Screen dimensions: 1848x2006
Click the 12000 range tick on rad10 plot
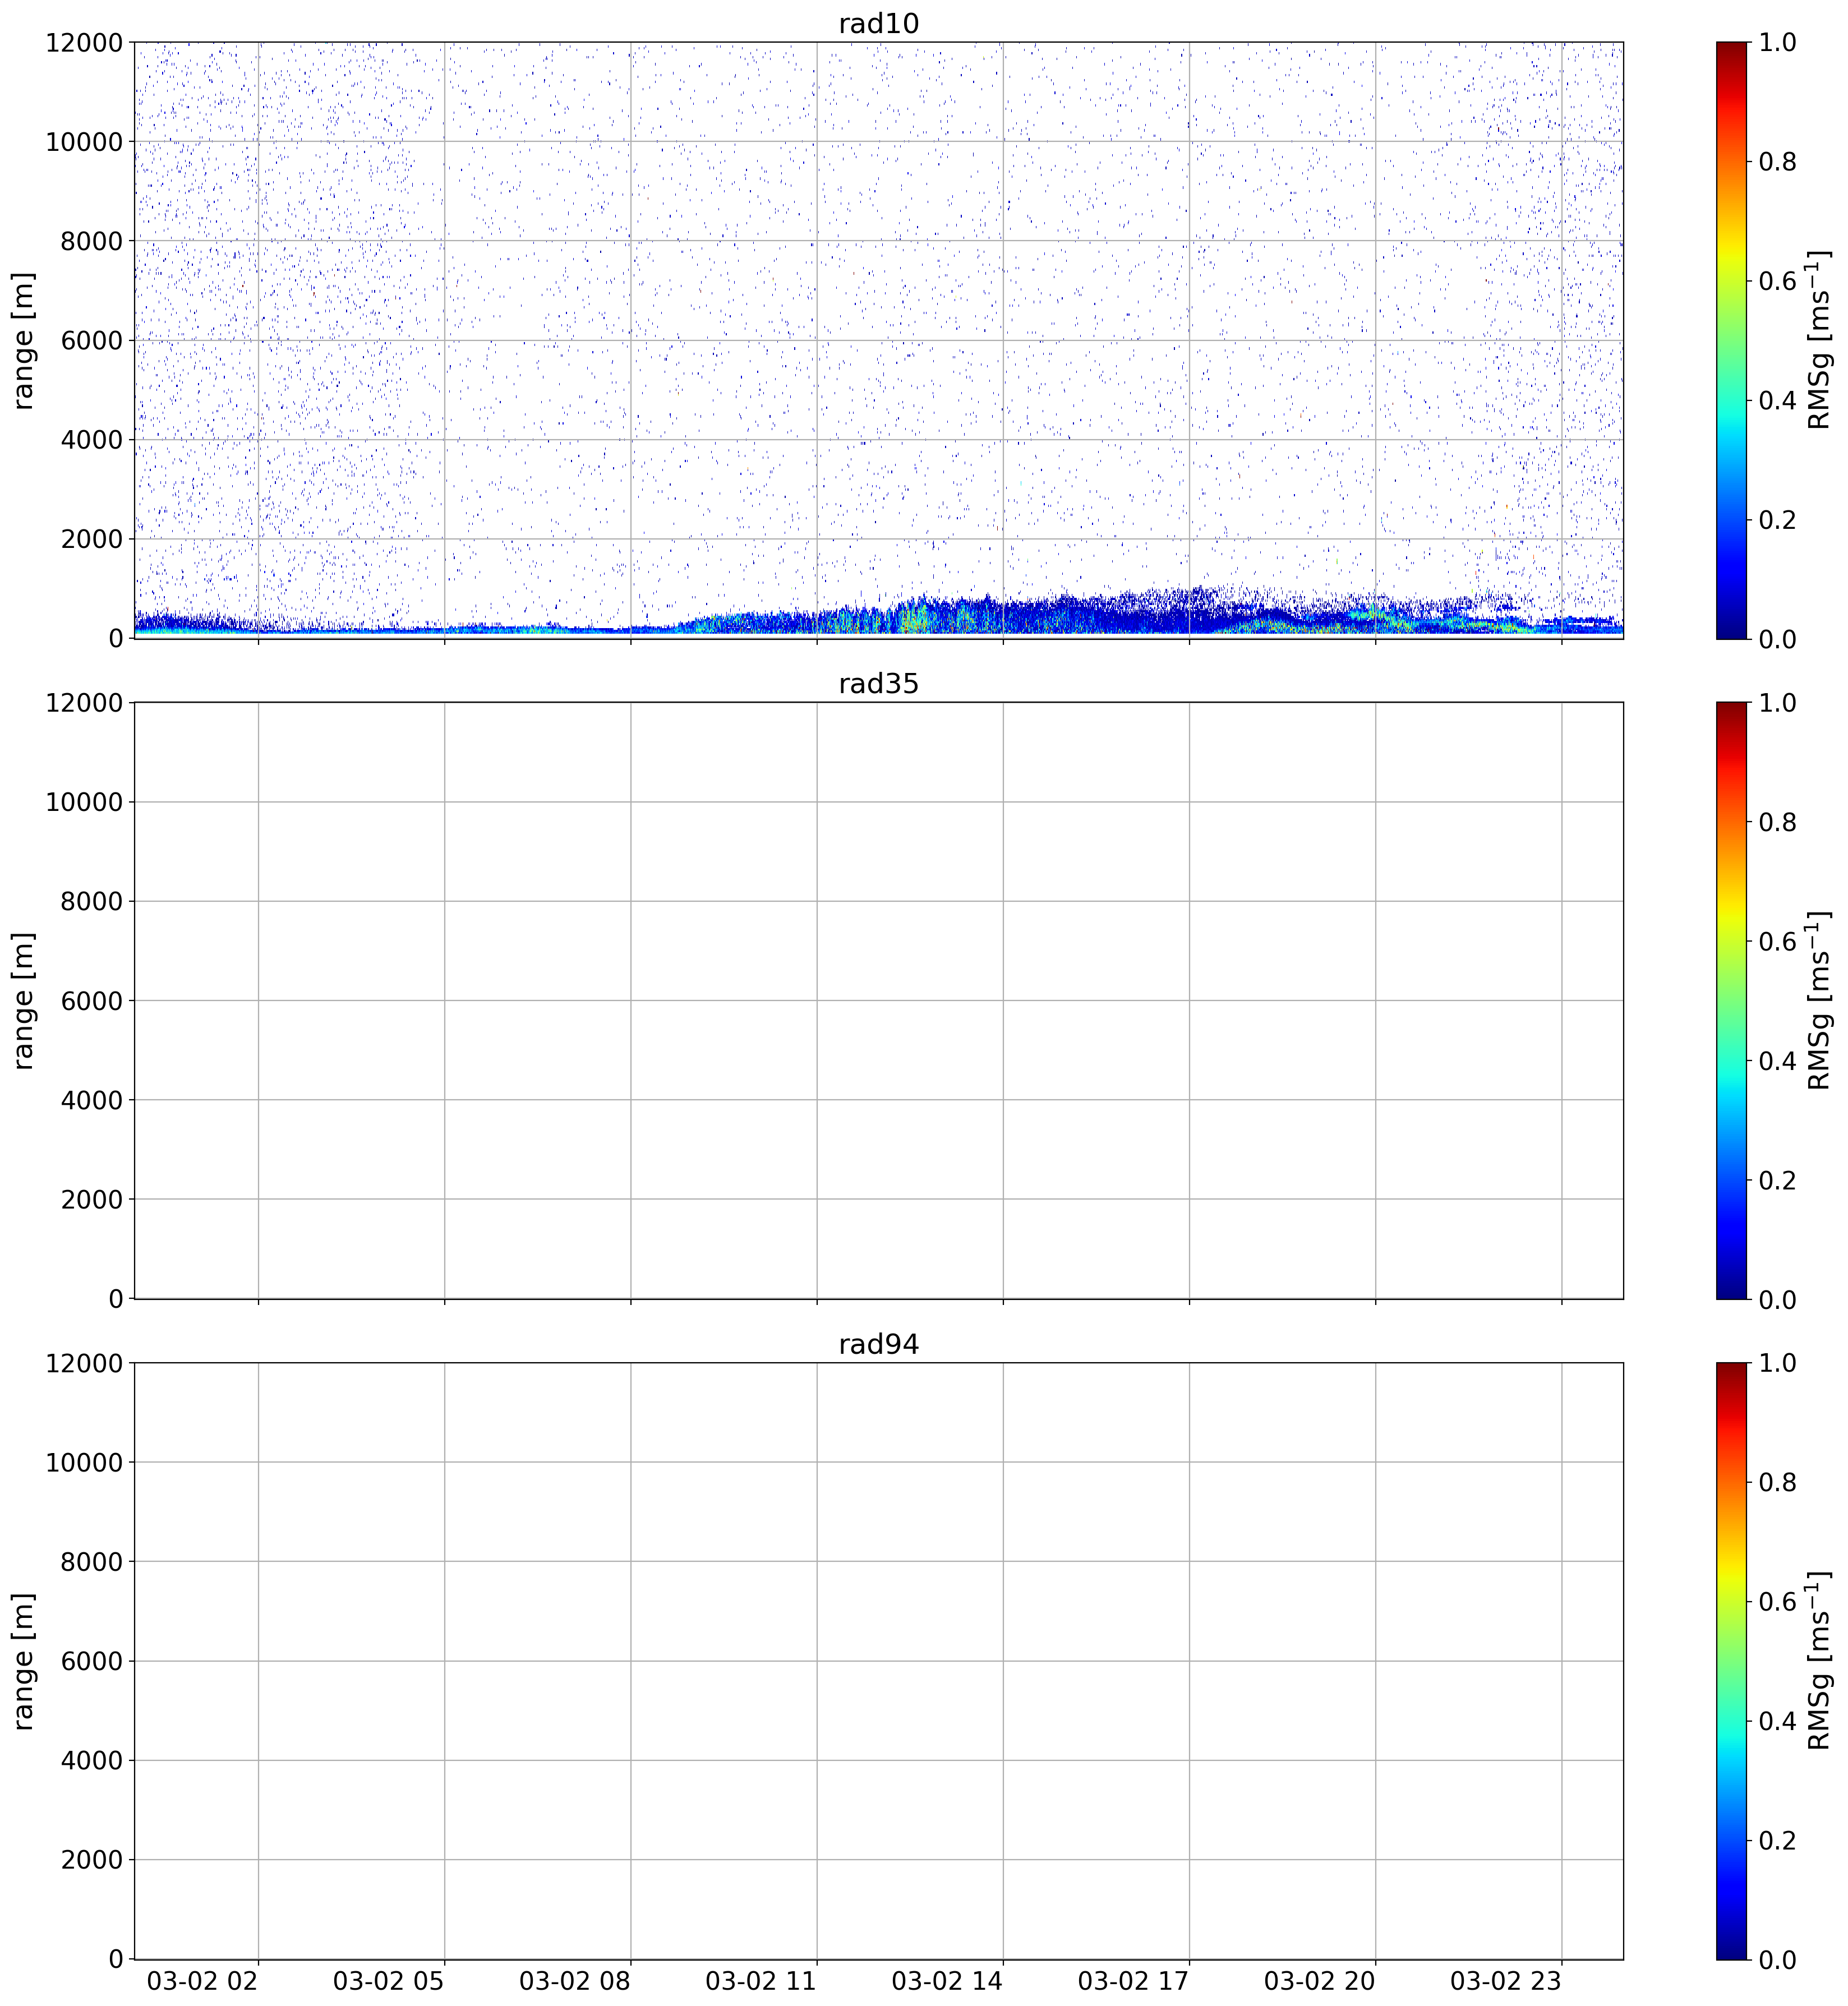pyautogui.click(x=84, y=42)
